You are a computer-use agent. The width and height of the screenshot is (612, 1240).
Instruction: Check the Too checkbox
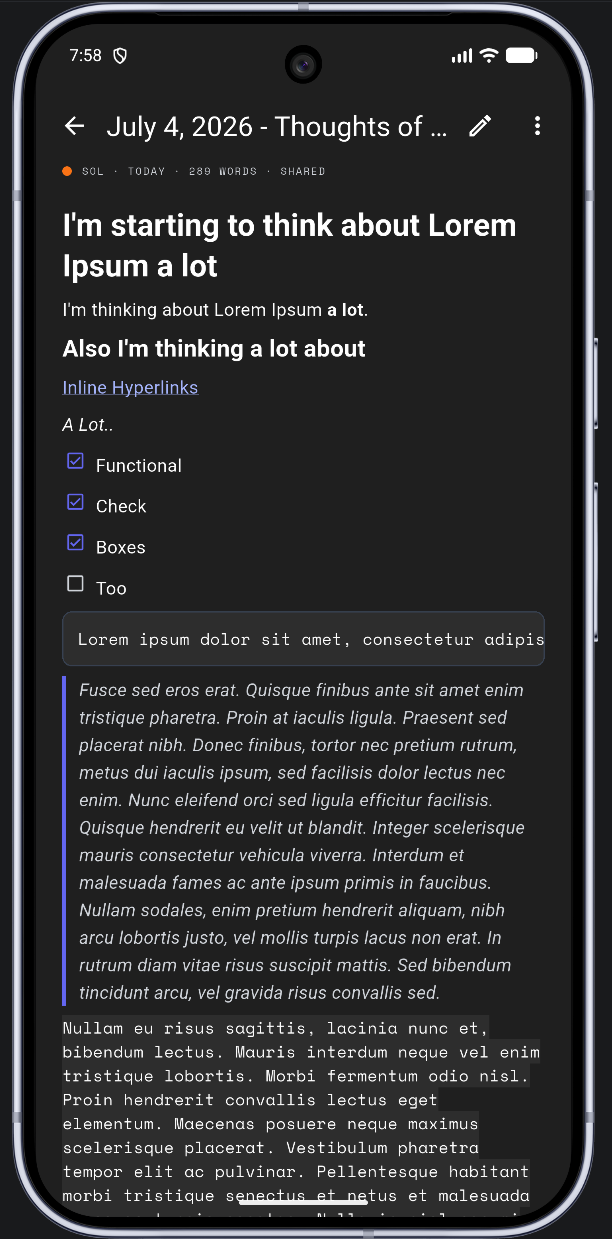pos(75,584)
